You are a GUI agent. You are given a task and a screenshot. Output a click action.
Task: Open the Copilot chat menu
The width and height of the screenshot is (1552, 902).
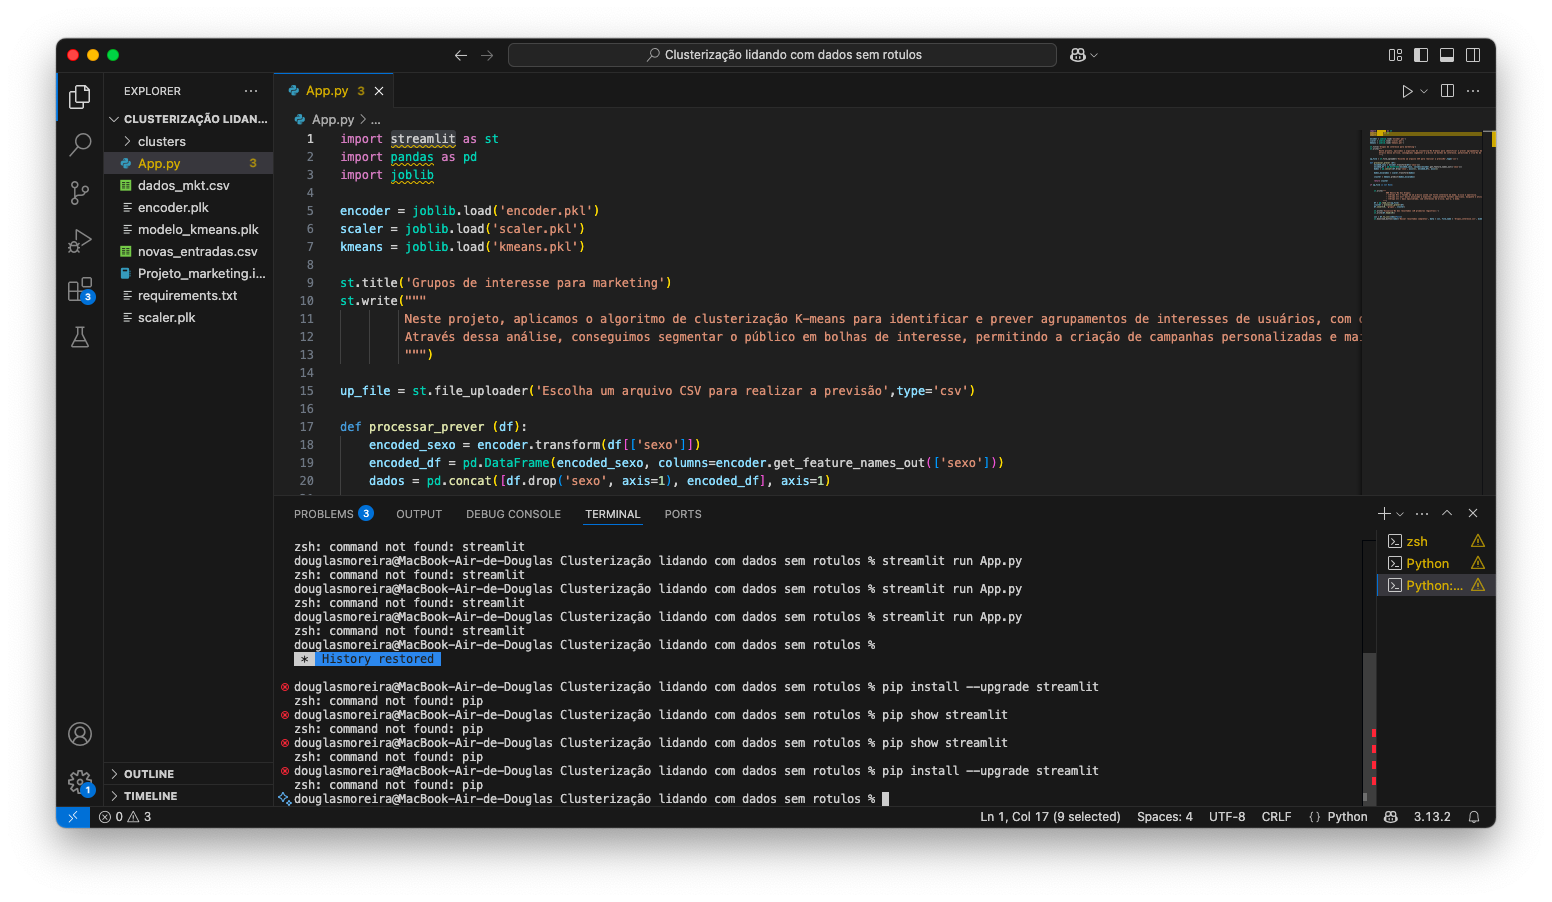pyautogui.click(x=1084, y=55)
